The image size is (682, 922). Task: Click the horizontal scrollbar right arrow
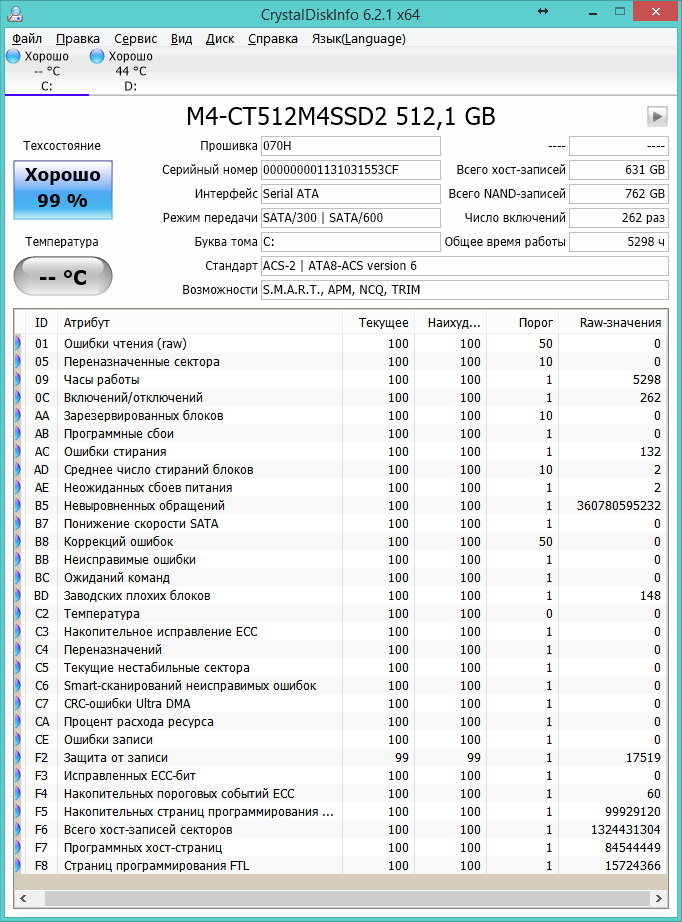[x=658, y=898]
